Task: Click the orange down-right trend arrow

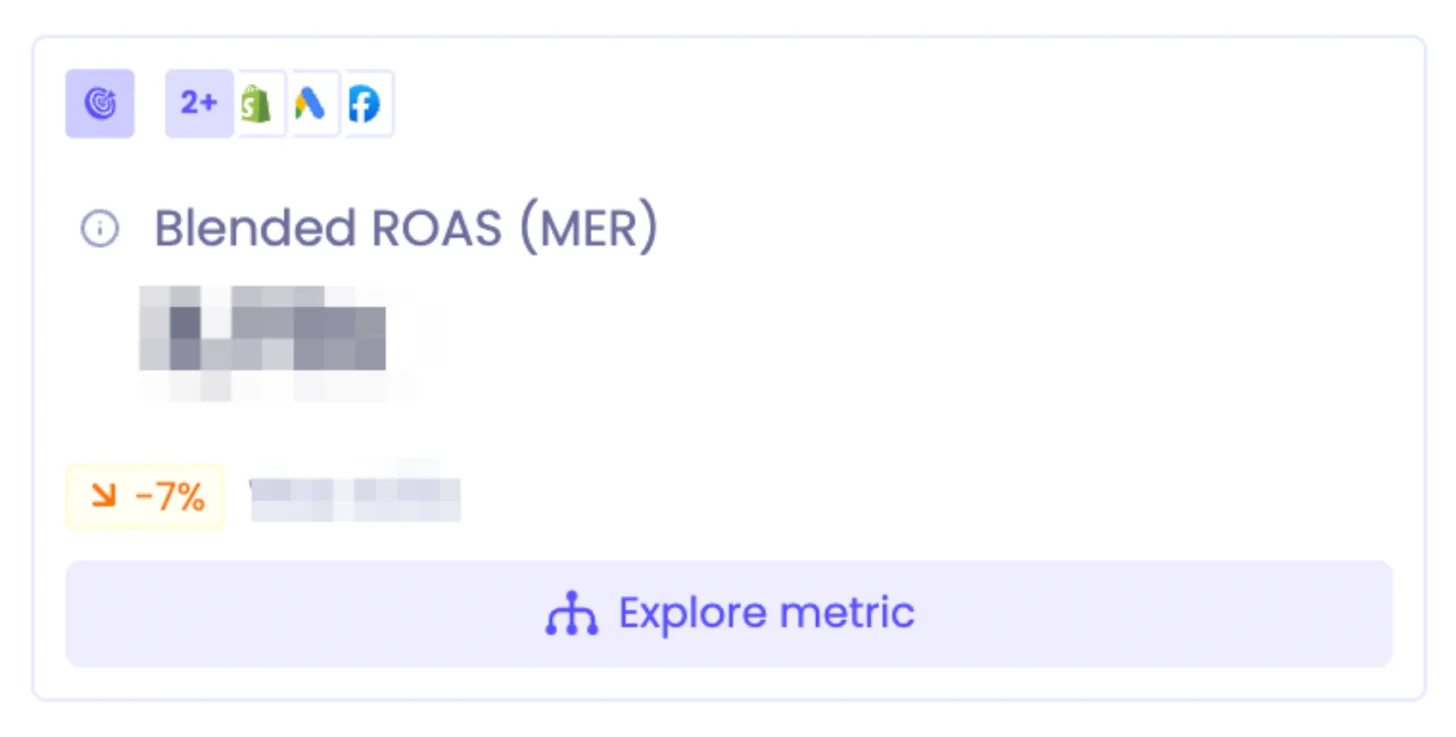Action: tap(103, 496)
